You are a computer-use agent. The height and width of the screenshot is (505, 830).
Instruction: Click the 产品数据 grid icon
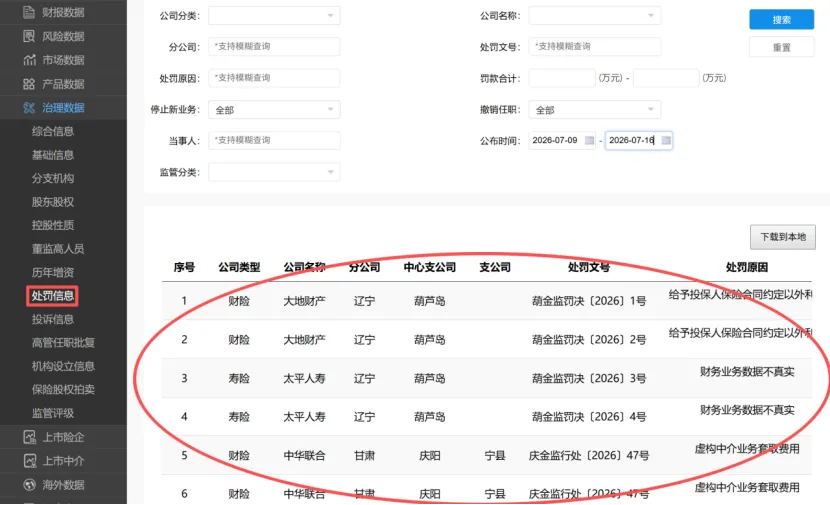pyautogui.click(x=29, y=84)
